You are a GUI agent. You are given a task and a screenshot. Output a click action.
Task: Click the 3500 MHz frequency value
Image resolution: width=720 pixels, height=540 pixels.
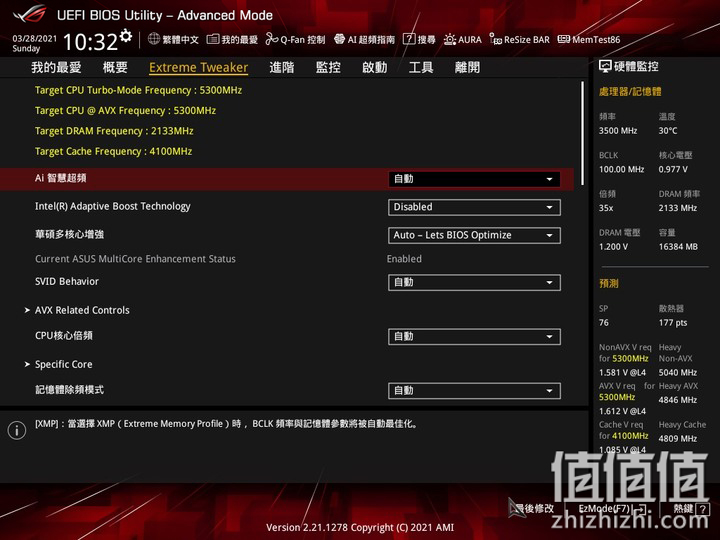[x=618, y=131]
